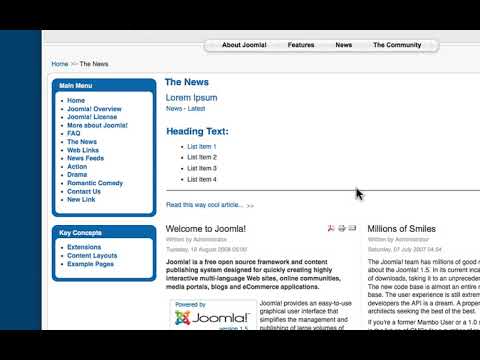Click List Item 2 text

pyautogui.click(x=202, y=157)
